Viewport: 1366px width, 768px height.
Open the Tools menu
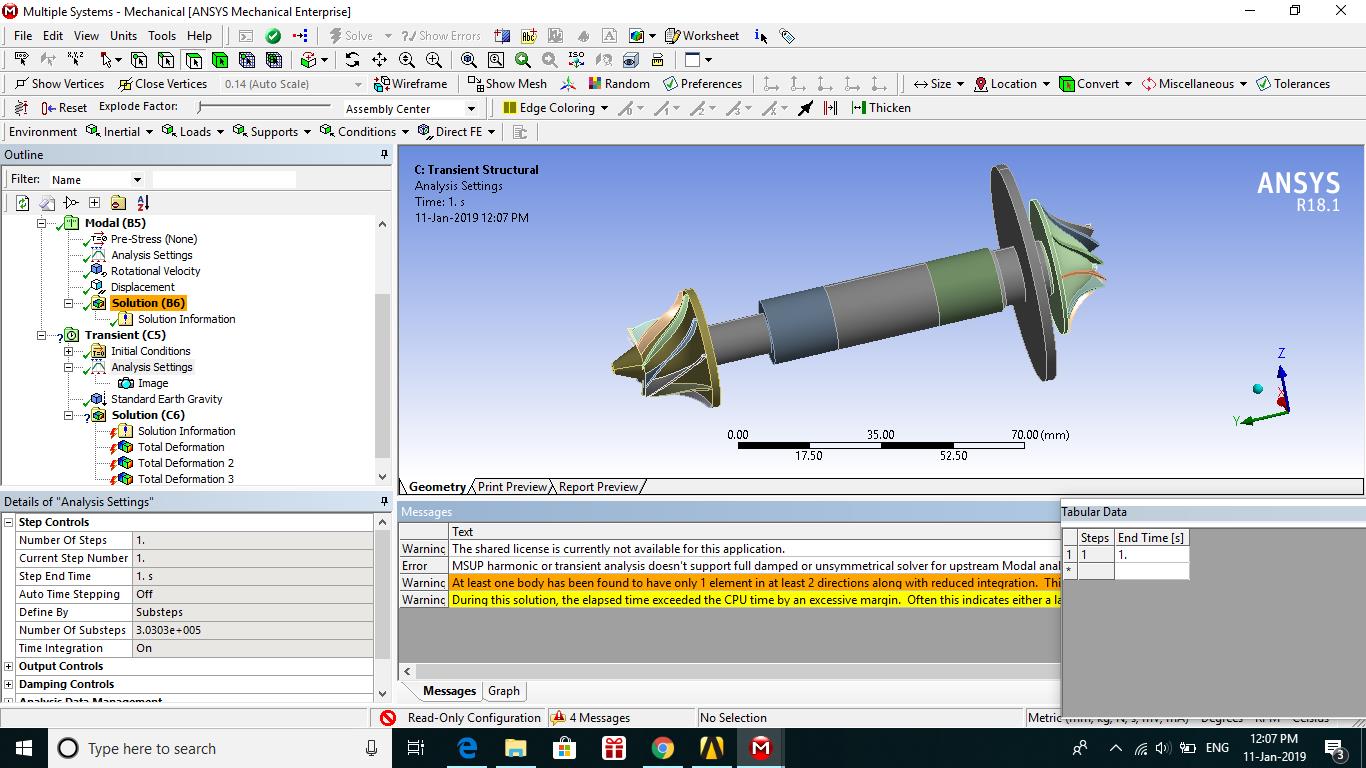coord(161,36)
